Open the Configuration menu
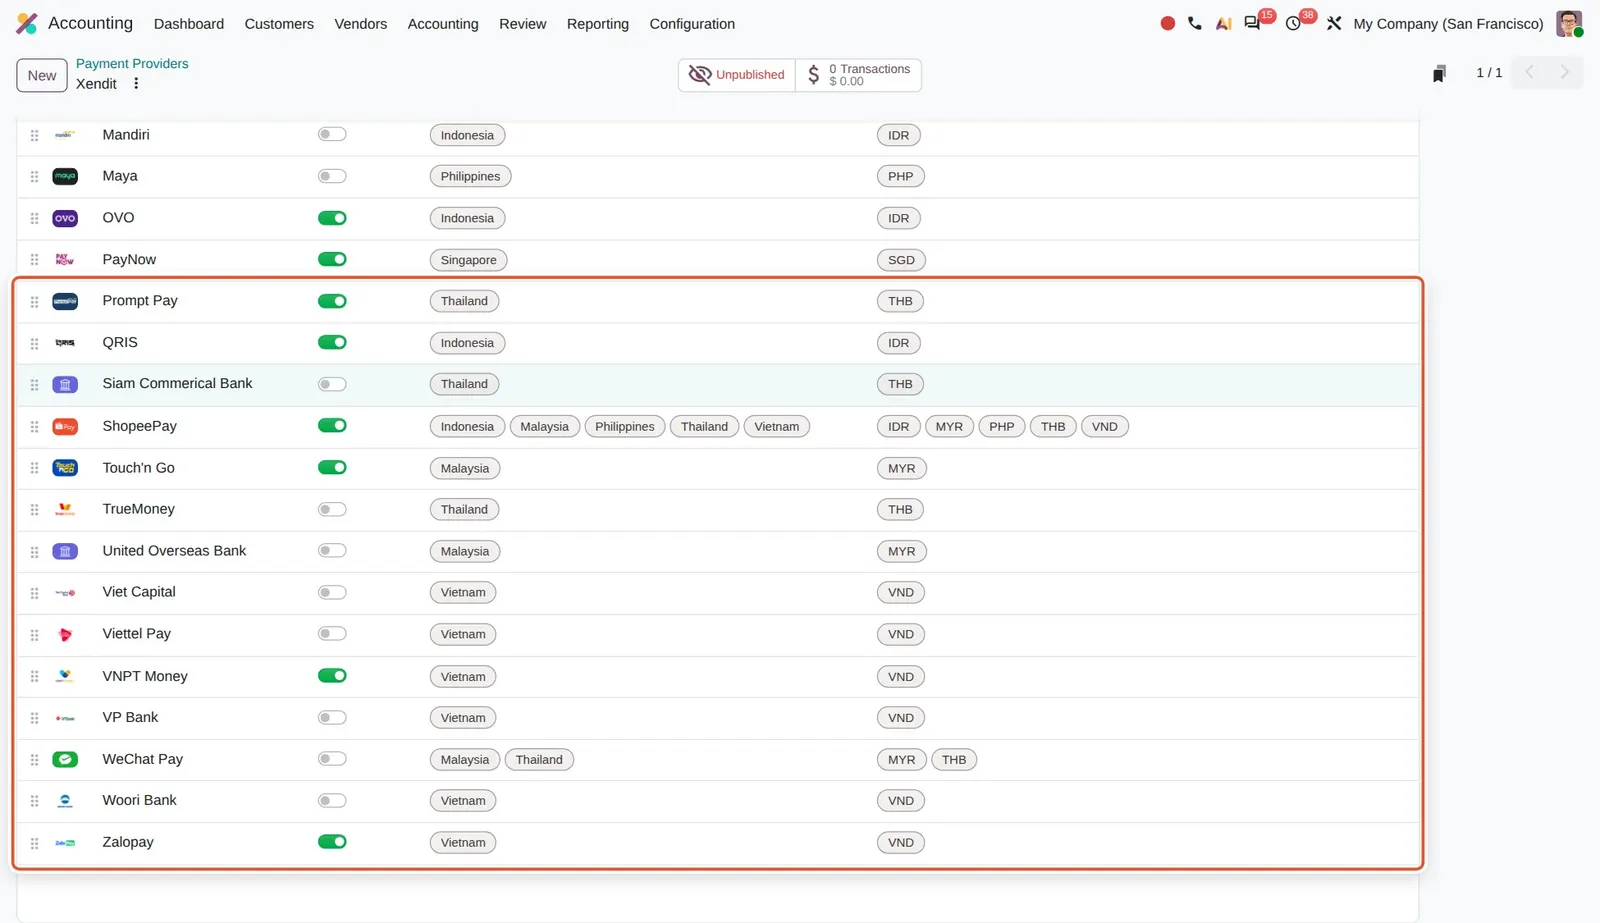1600x923 pixels. (x=692, y=24)
